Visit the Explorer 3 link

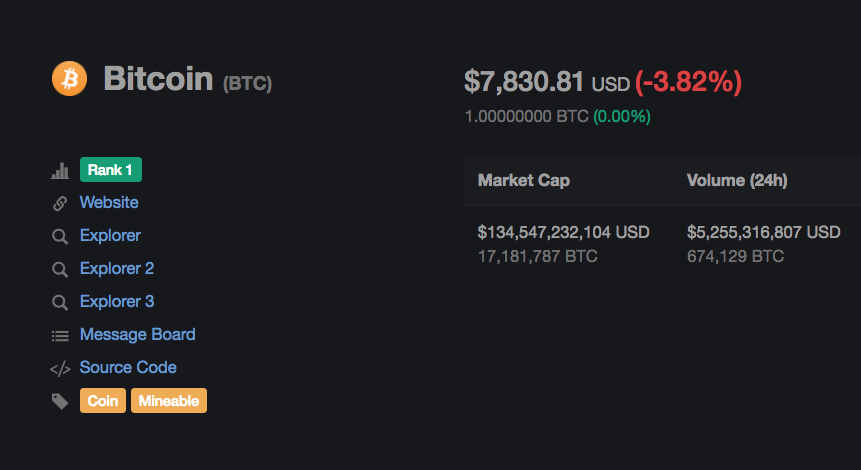(117, 302)
